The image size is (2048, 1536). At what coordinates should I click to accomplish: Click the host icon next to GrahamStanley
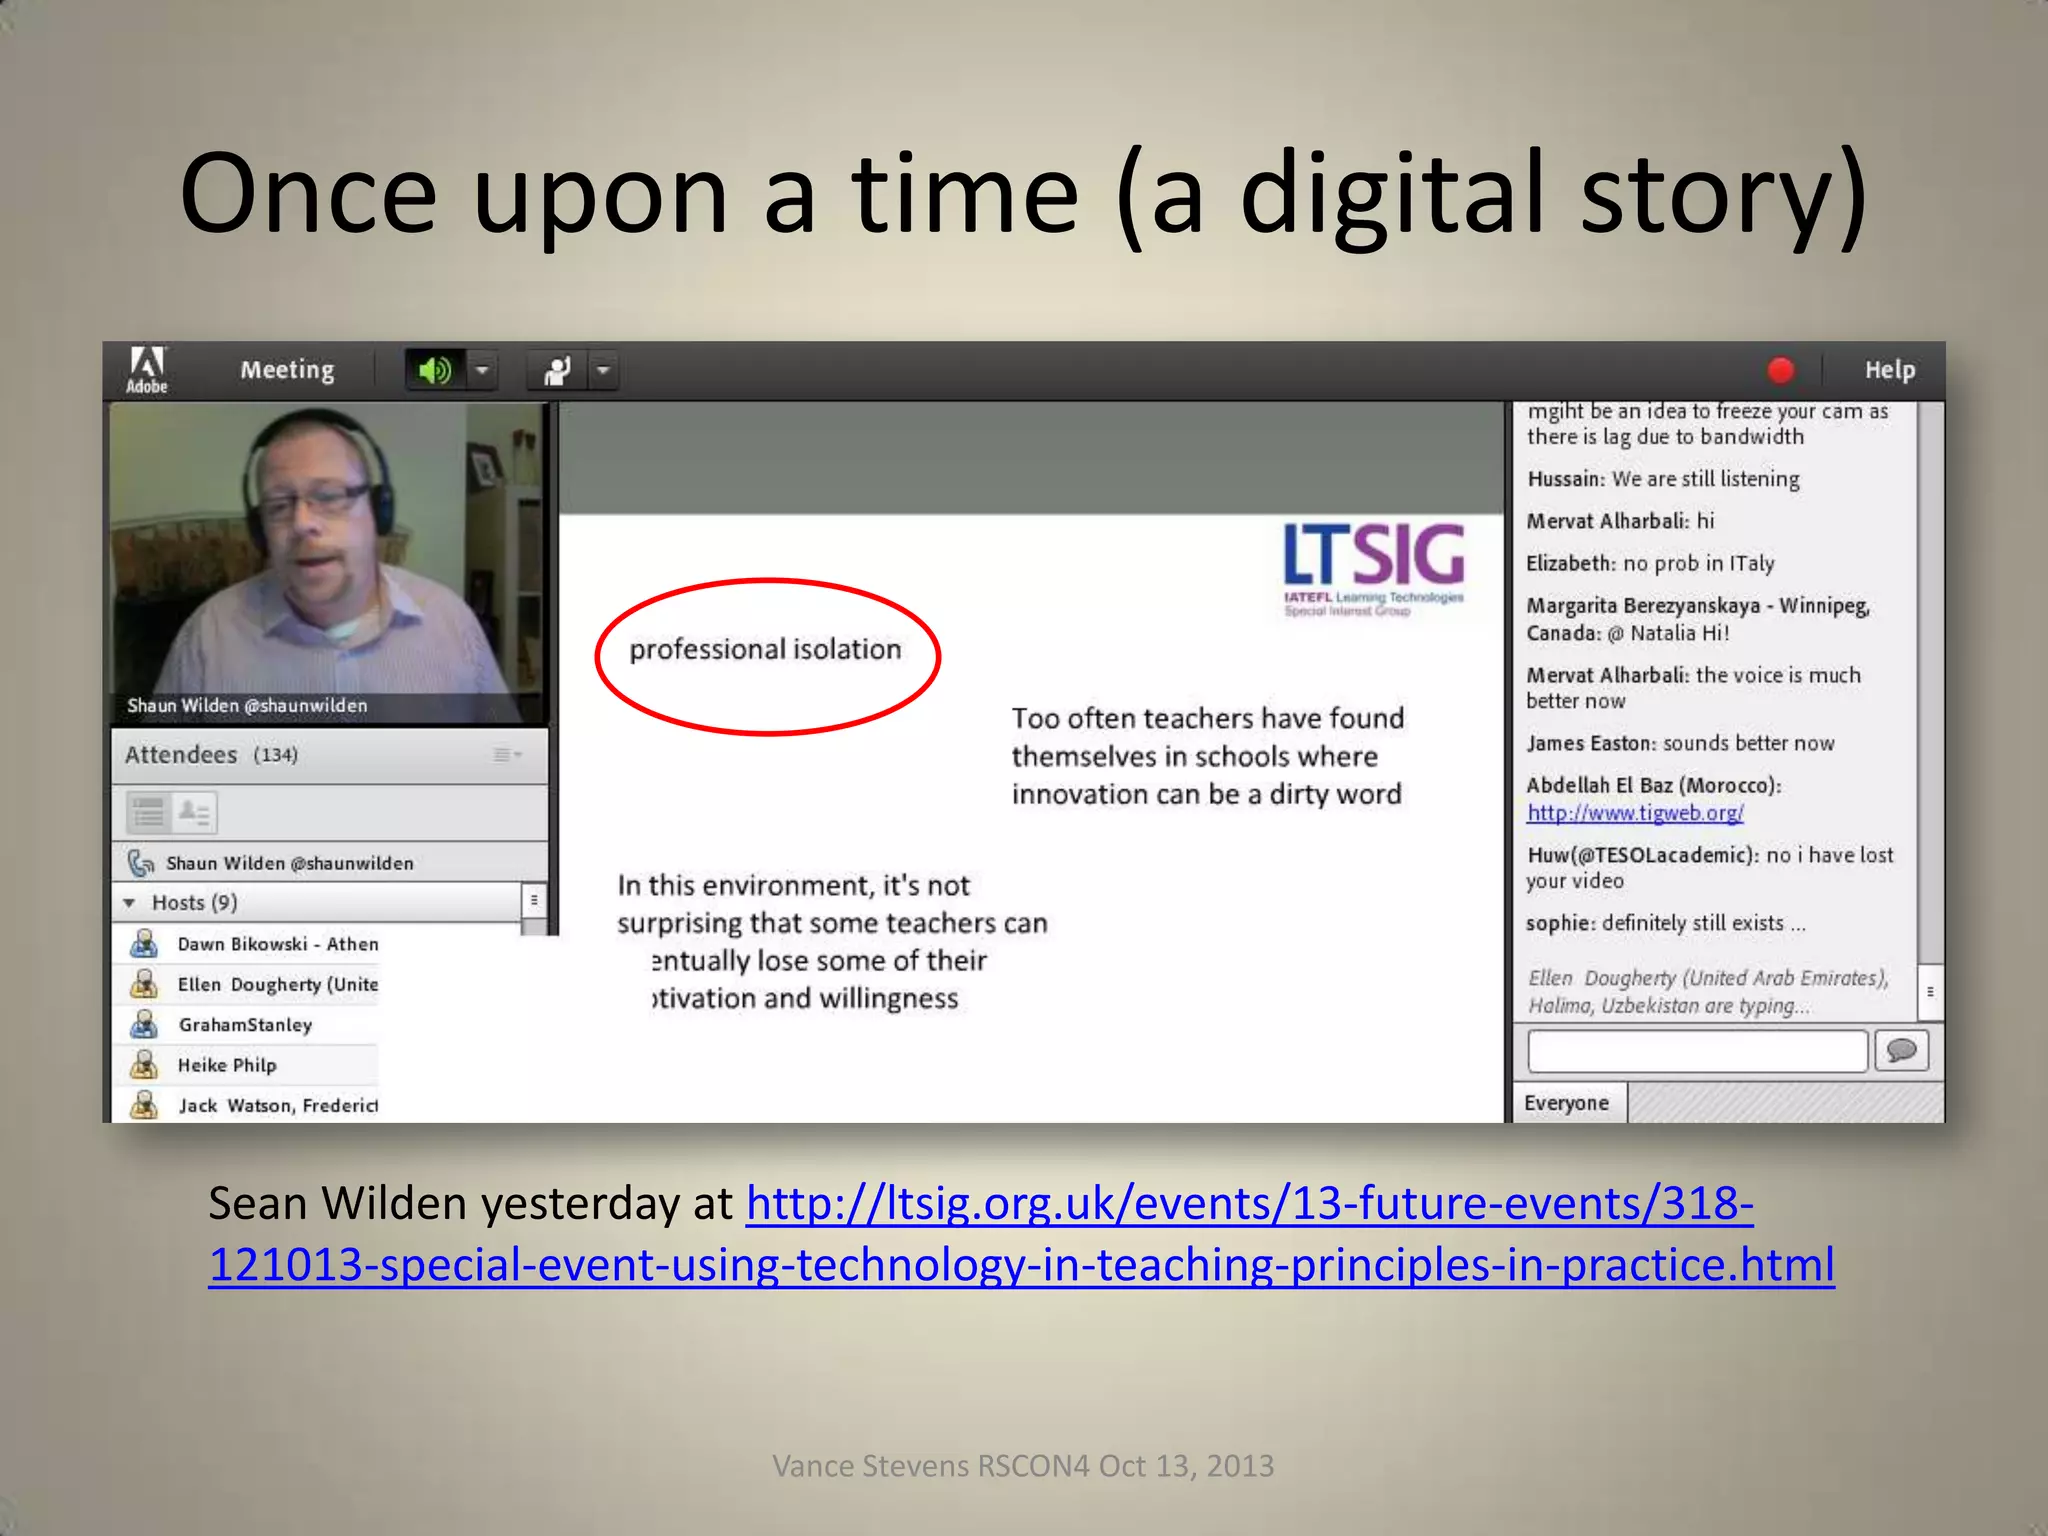click(144, 1024)
